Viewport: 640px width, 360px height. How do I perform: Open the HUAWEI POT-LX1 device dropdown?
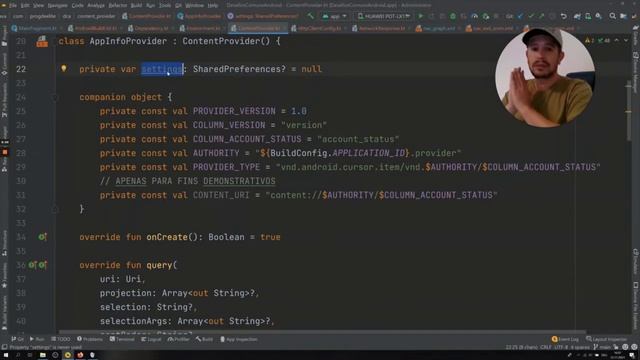point(384,16)
